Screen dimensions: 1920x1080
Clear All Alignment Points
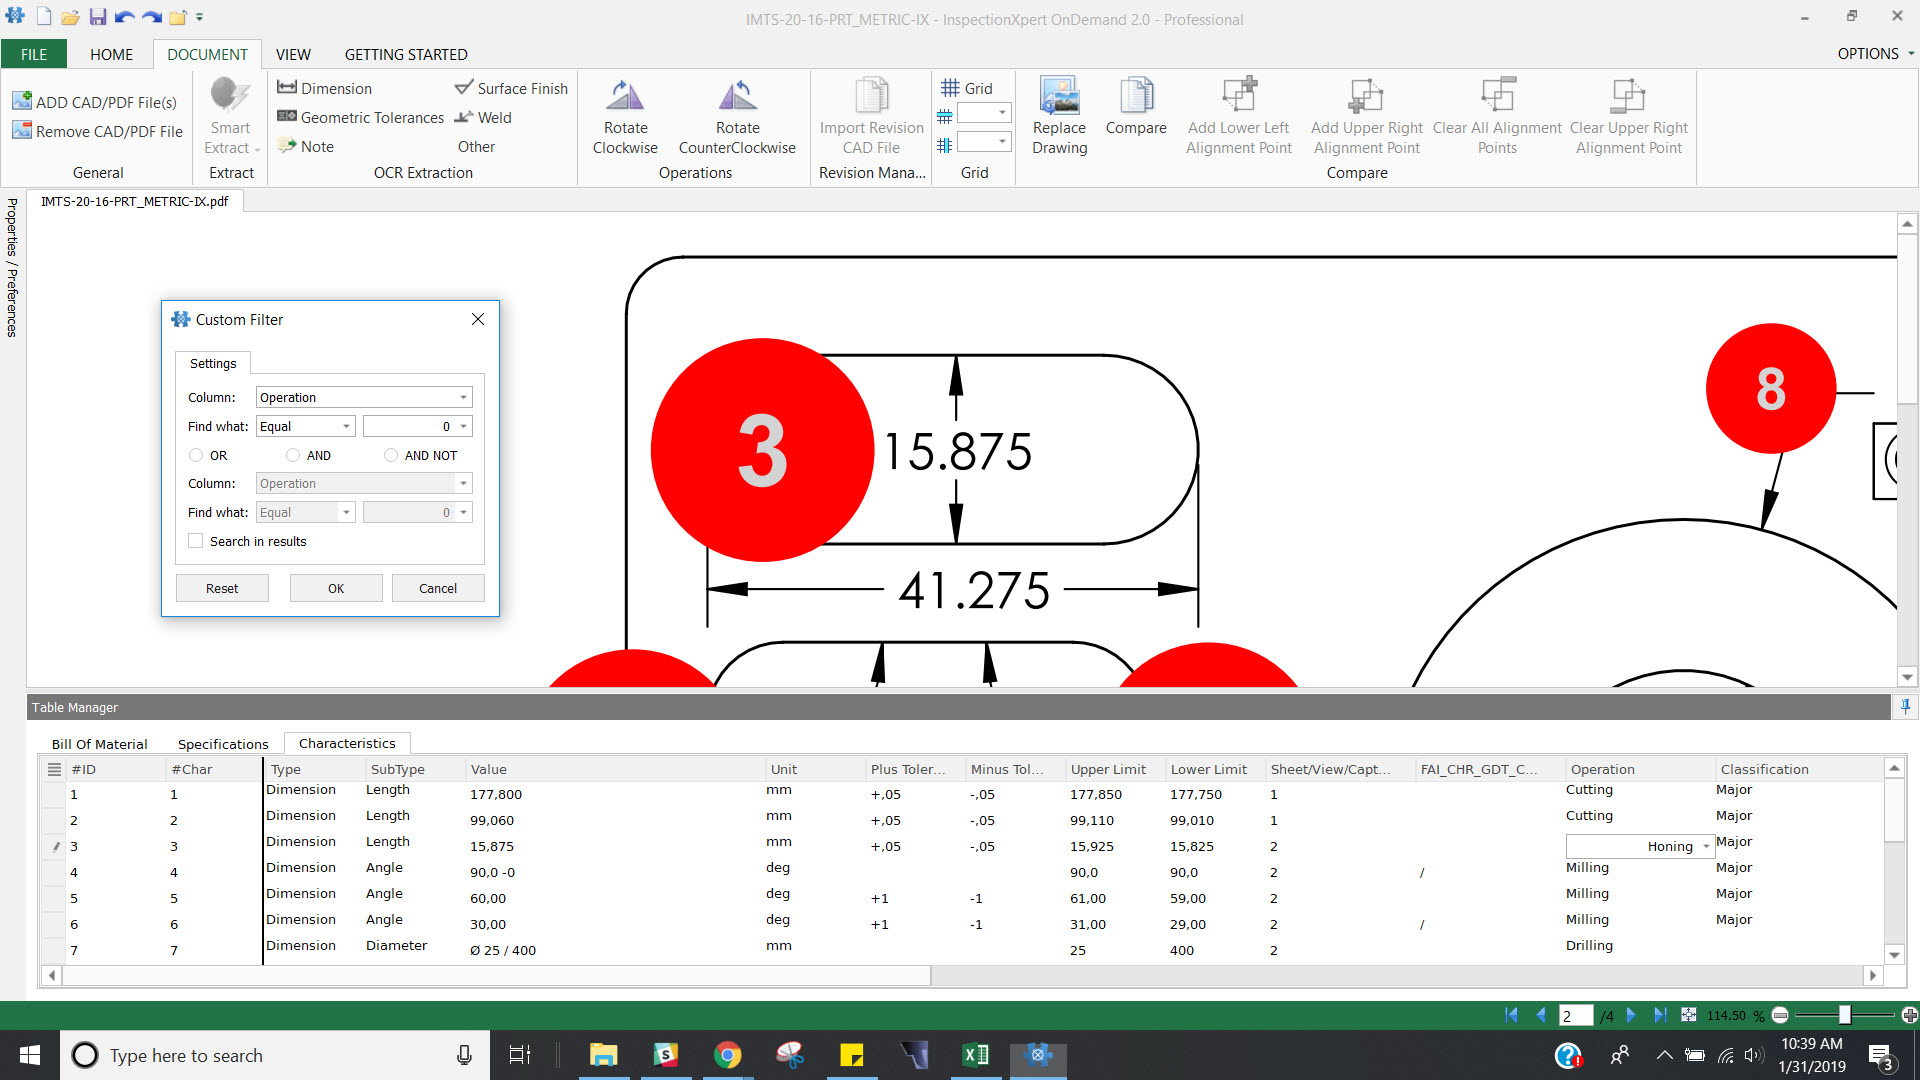pos(1496,113)
